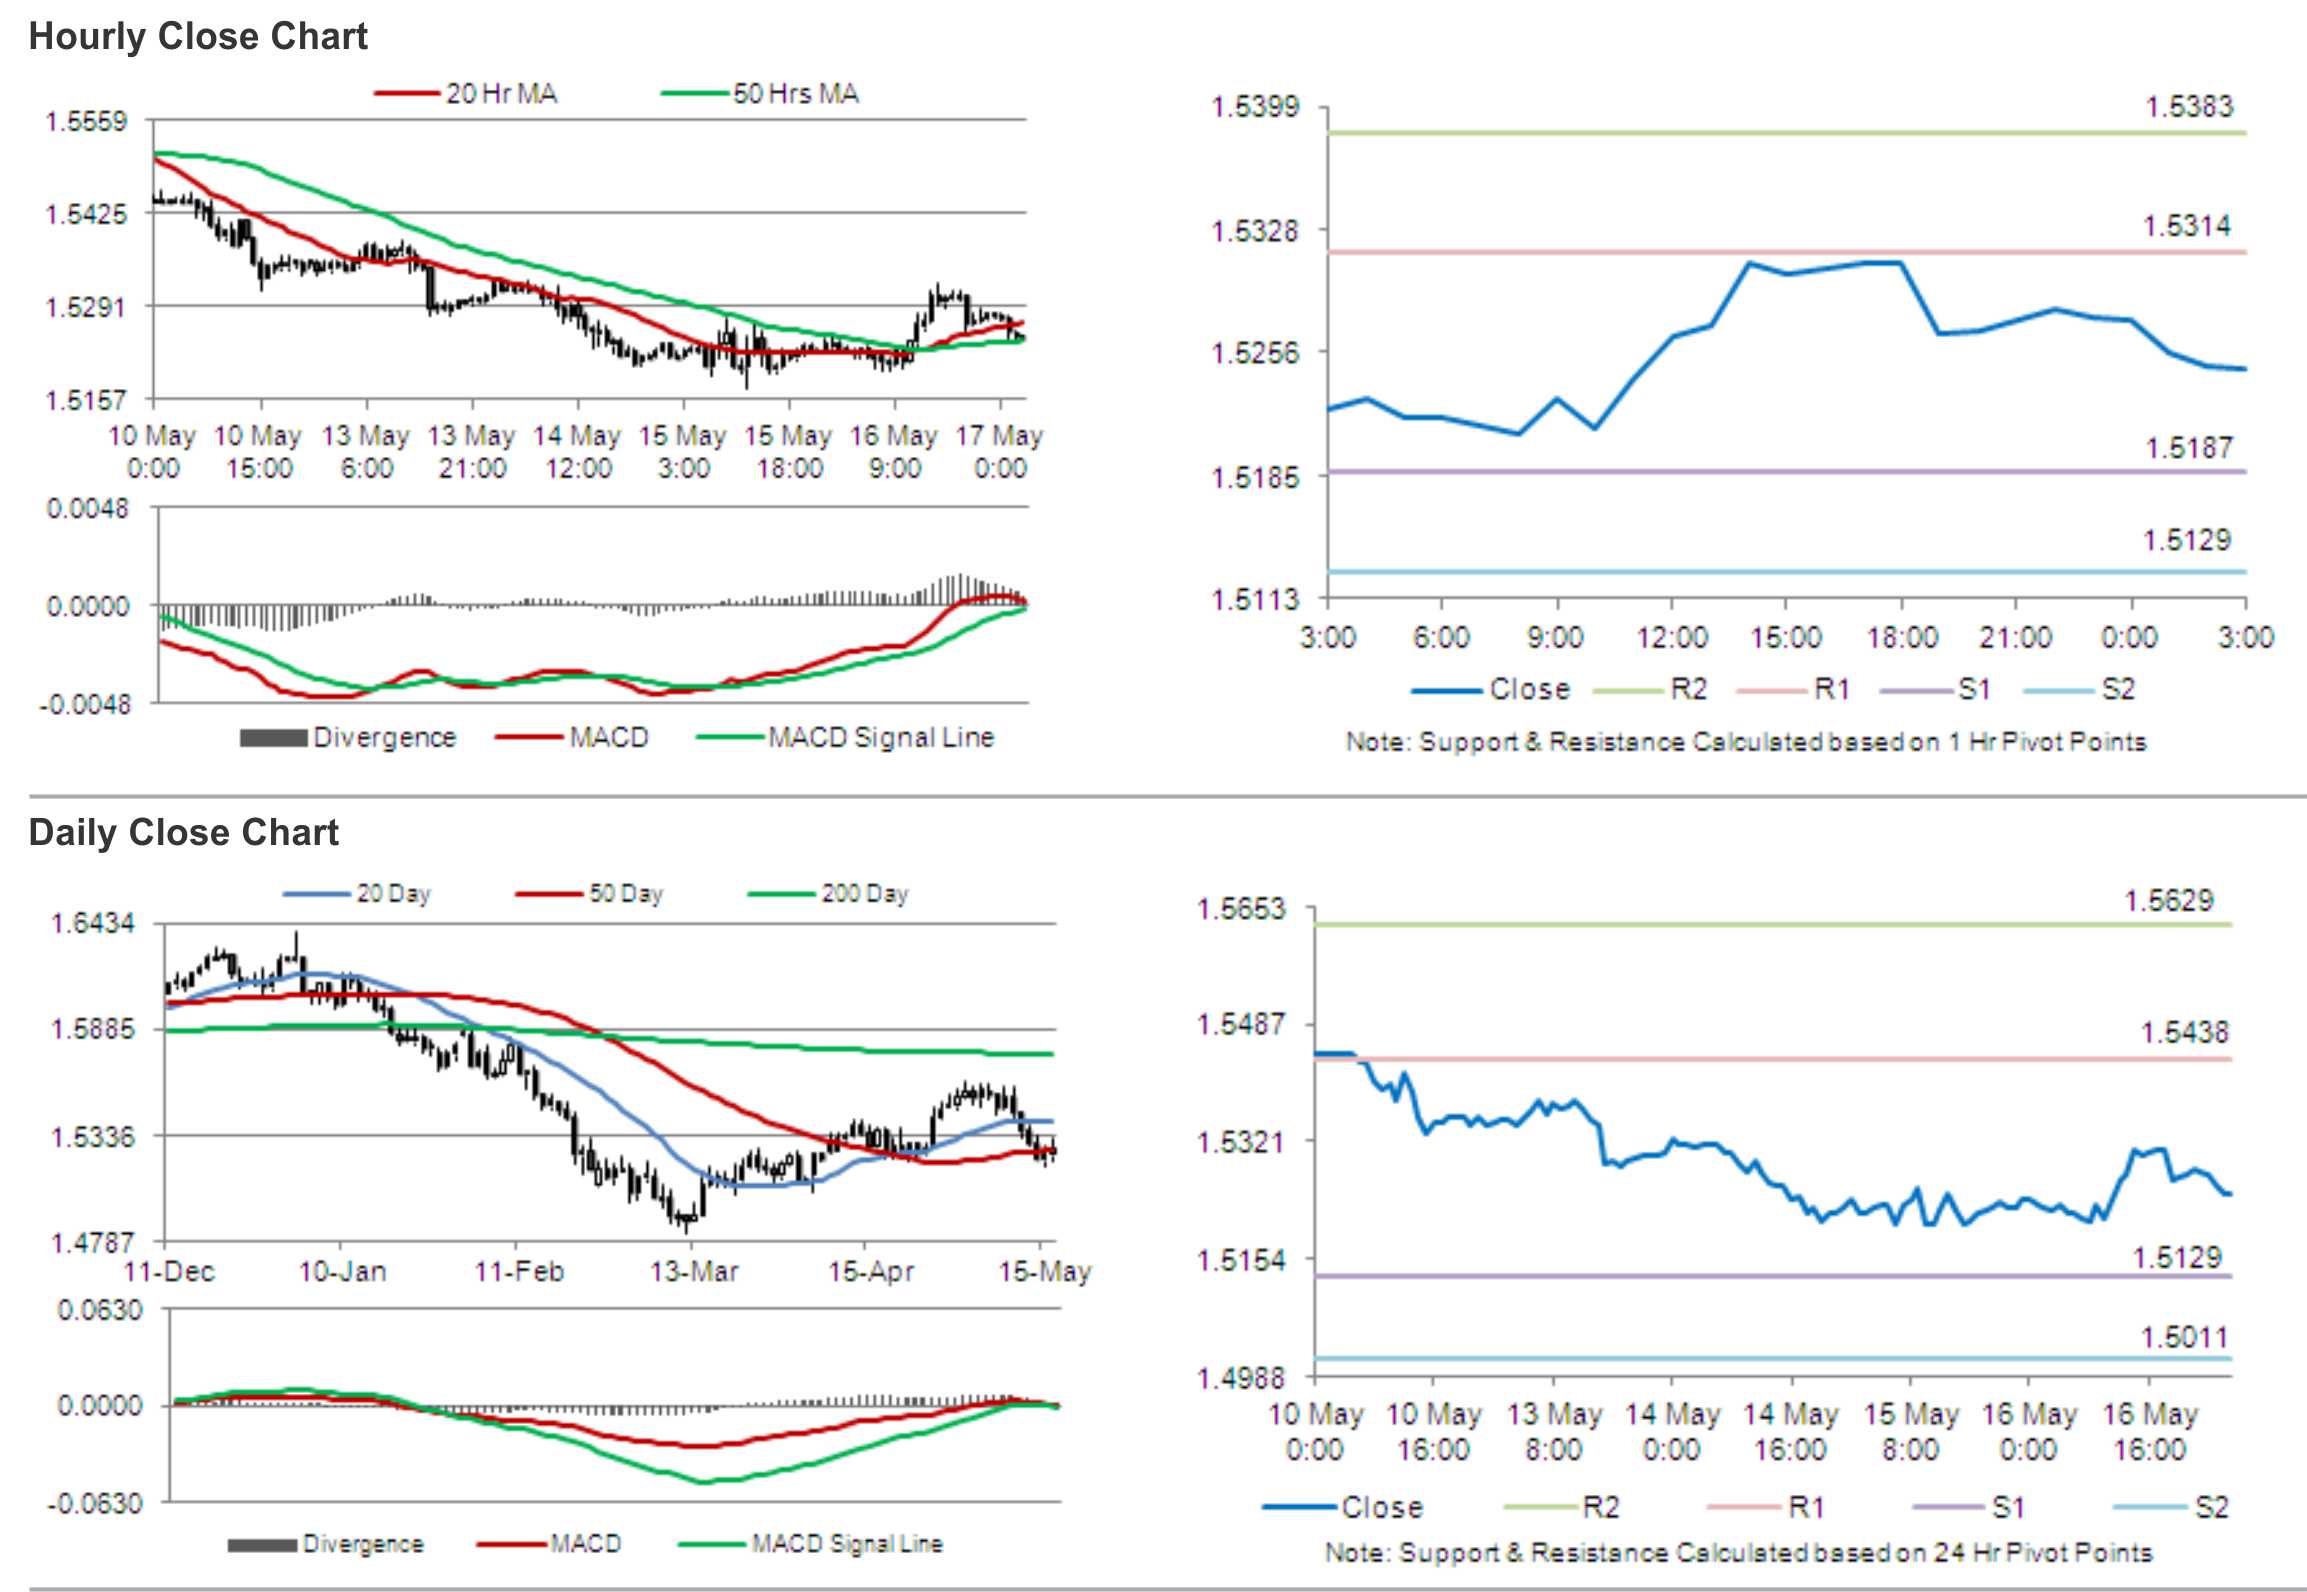Click the "13 May 8:00" axis label
2307x1592 pixels.
pyautogui.click(x=1554, y=1432)
